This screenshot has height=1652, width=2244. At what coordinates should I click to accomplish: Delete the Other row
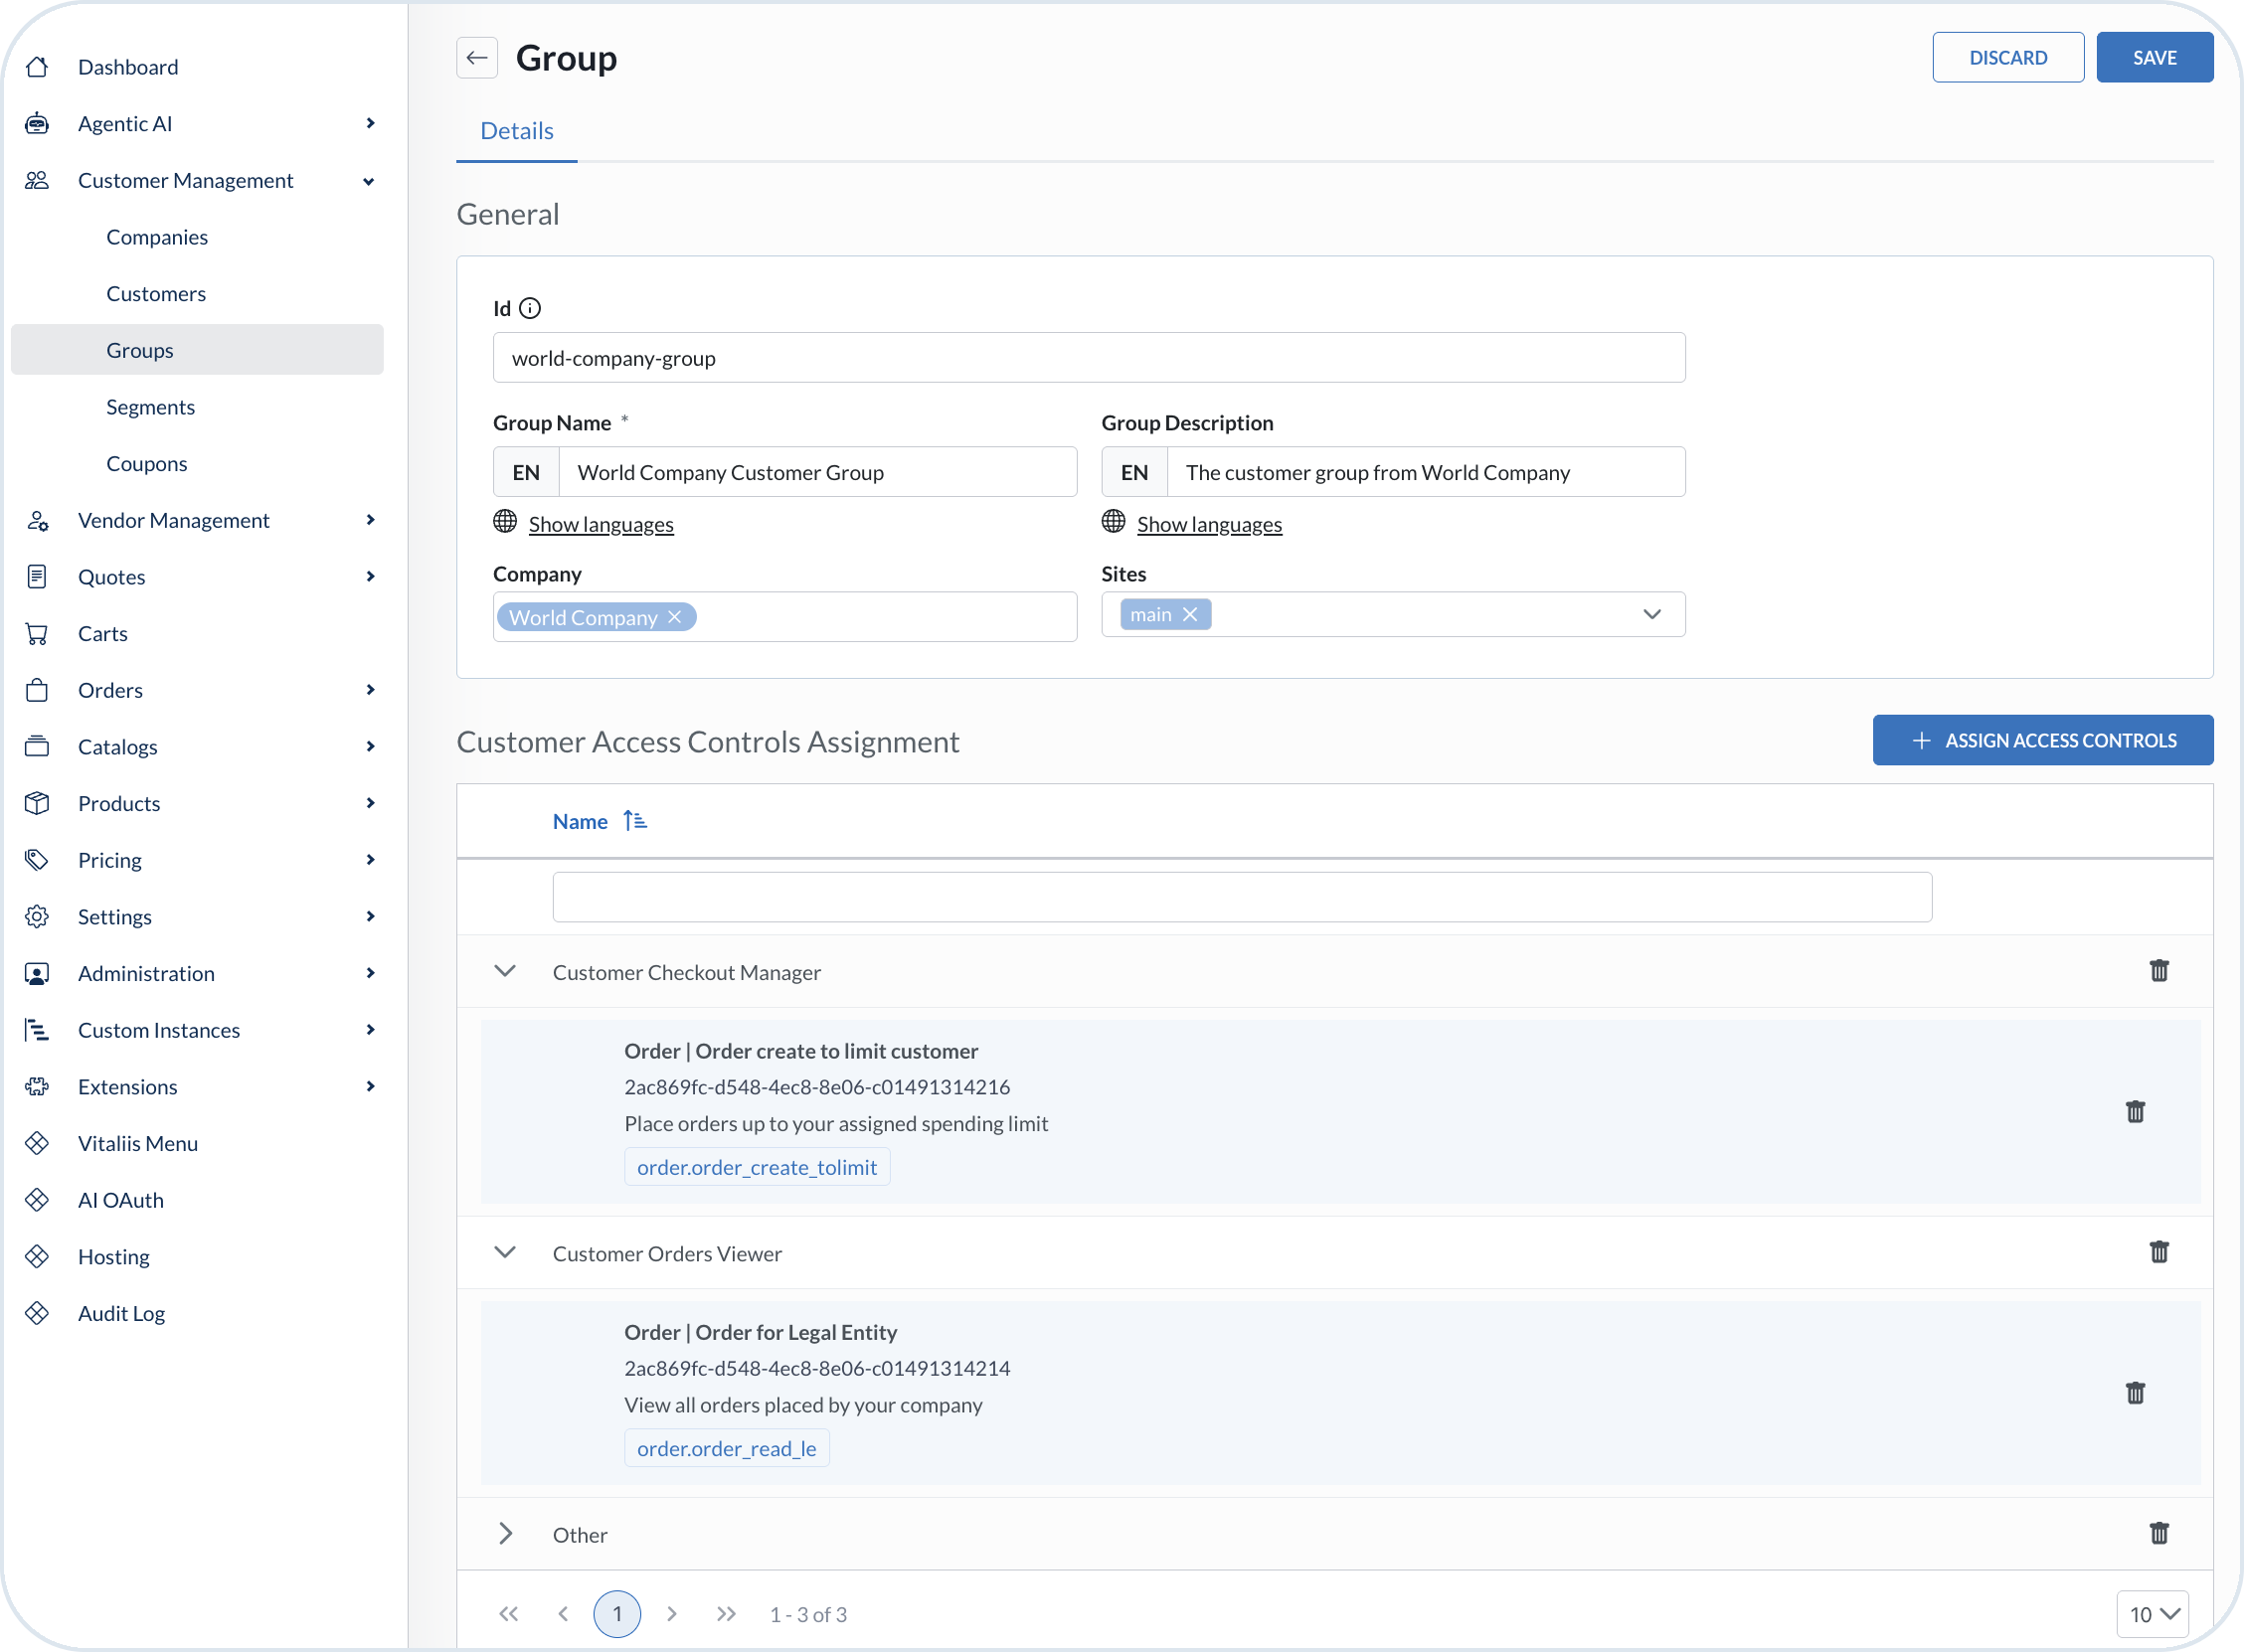(x=2159, y=1533)
